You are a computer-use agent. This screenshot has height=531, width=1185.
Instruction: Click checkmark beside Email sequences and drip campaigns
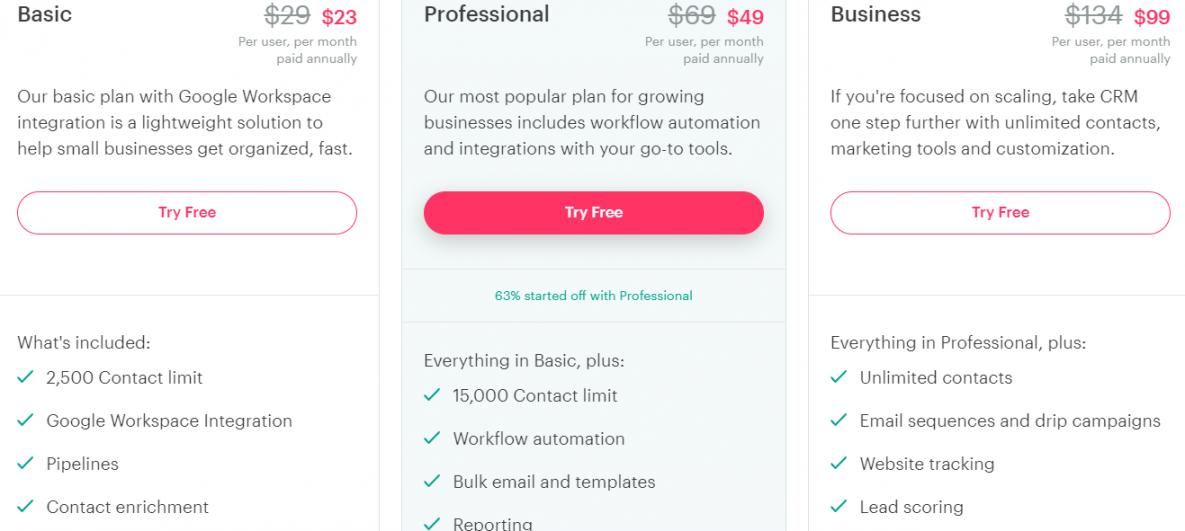839,421
